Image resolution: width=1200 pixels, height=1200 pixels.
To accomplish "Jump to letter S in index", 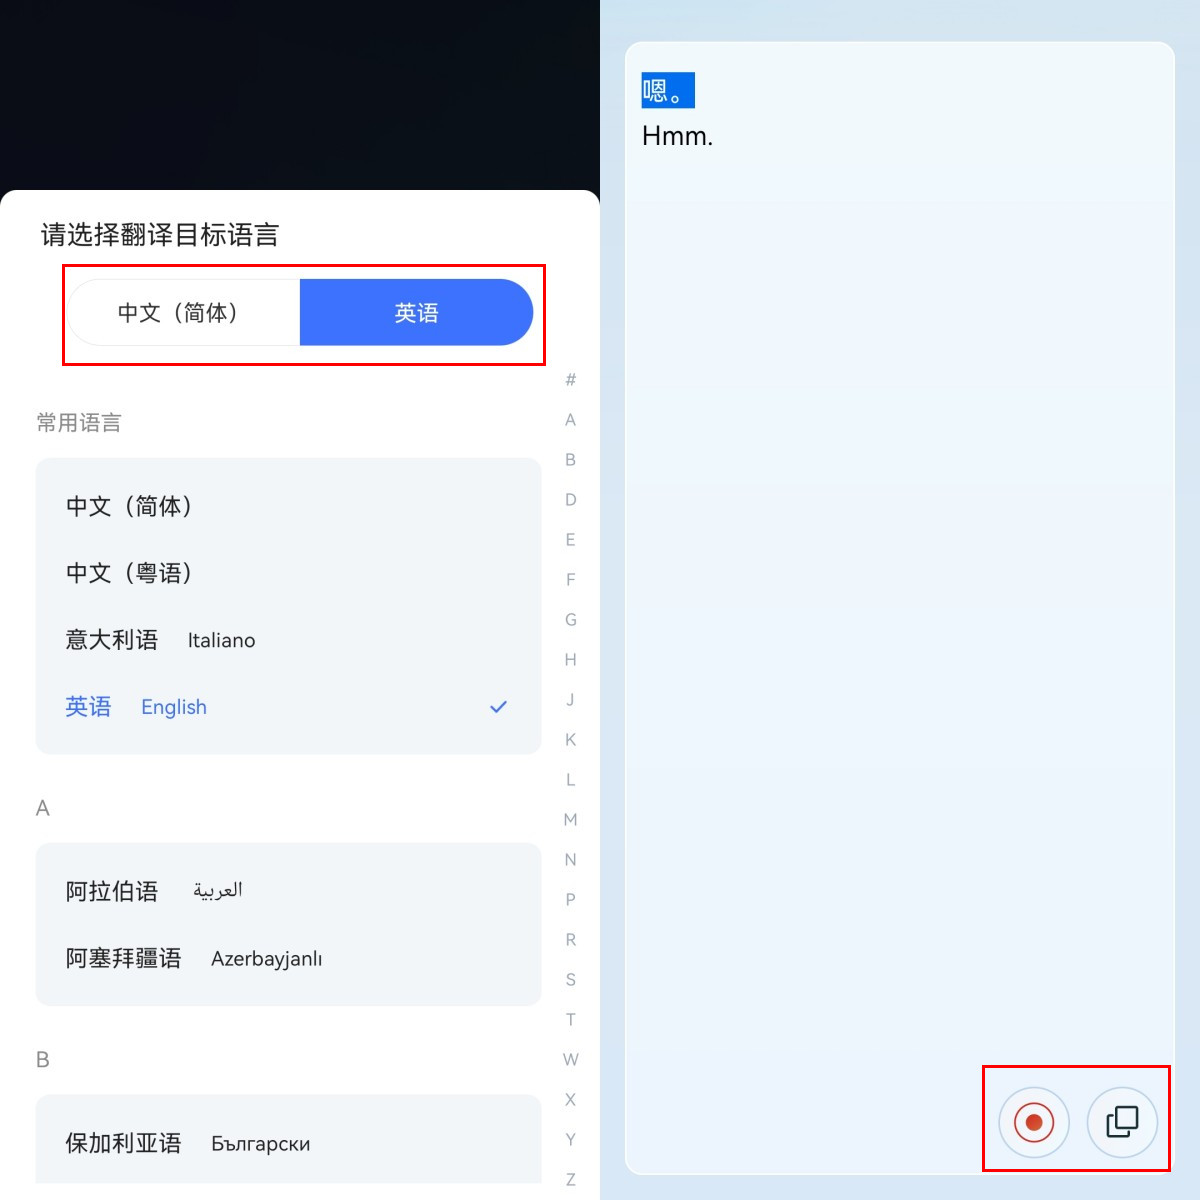I will coord(570,979).
